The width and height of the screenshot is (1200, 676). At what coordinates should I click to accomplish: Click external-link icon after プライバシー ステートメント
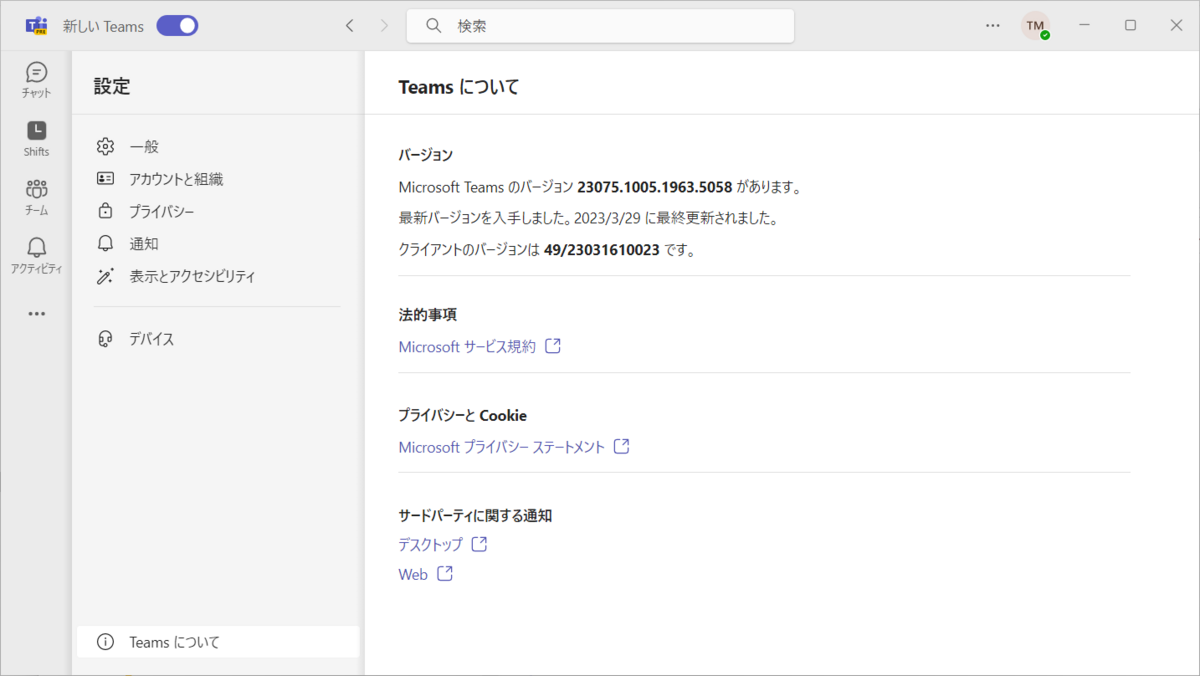click(x=621, y=446)
